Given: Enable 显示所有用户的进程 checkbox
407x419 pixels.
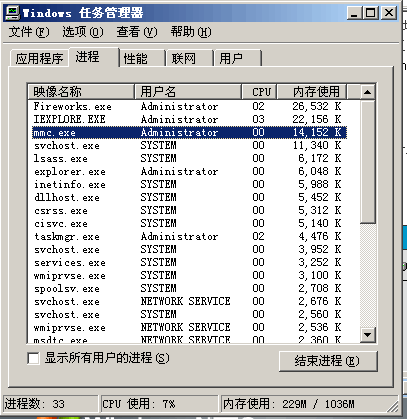Looking at the screenshot, I should [33, 359].
